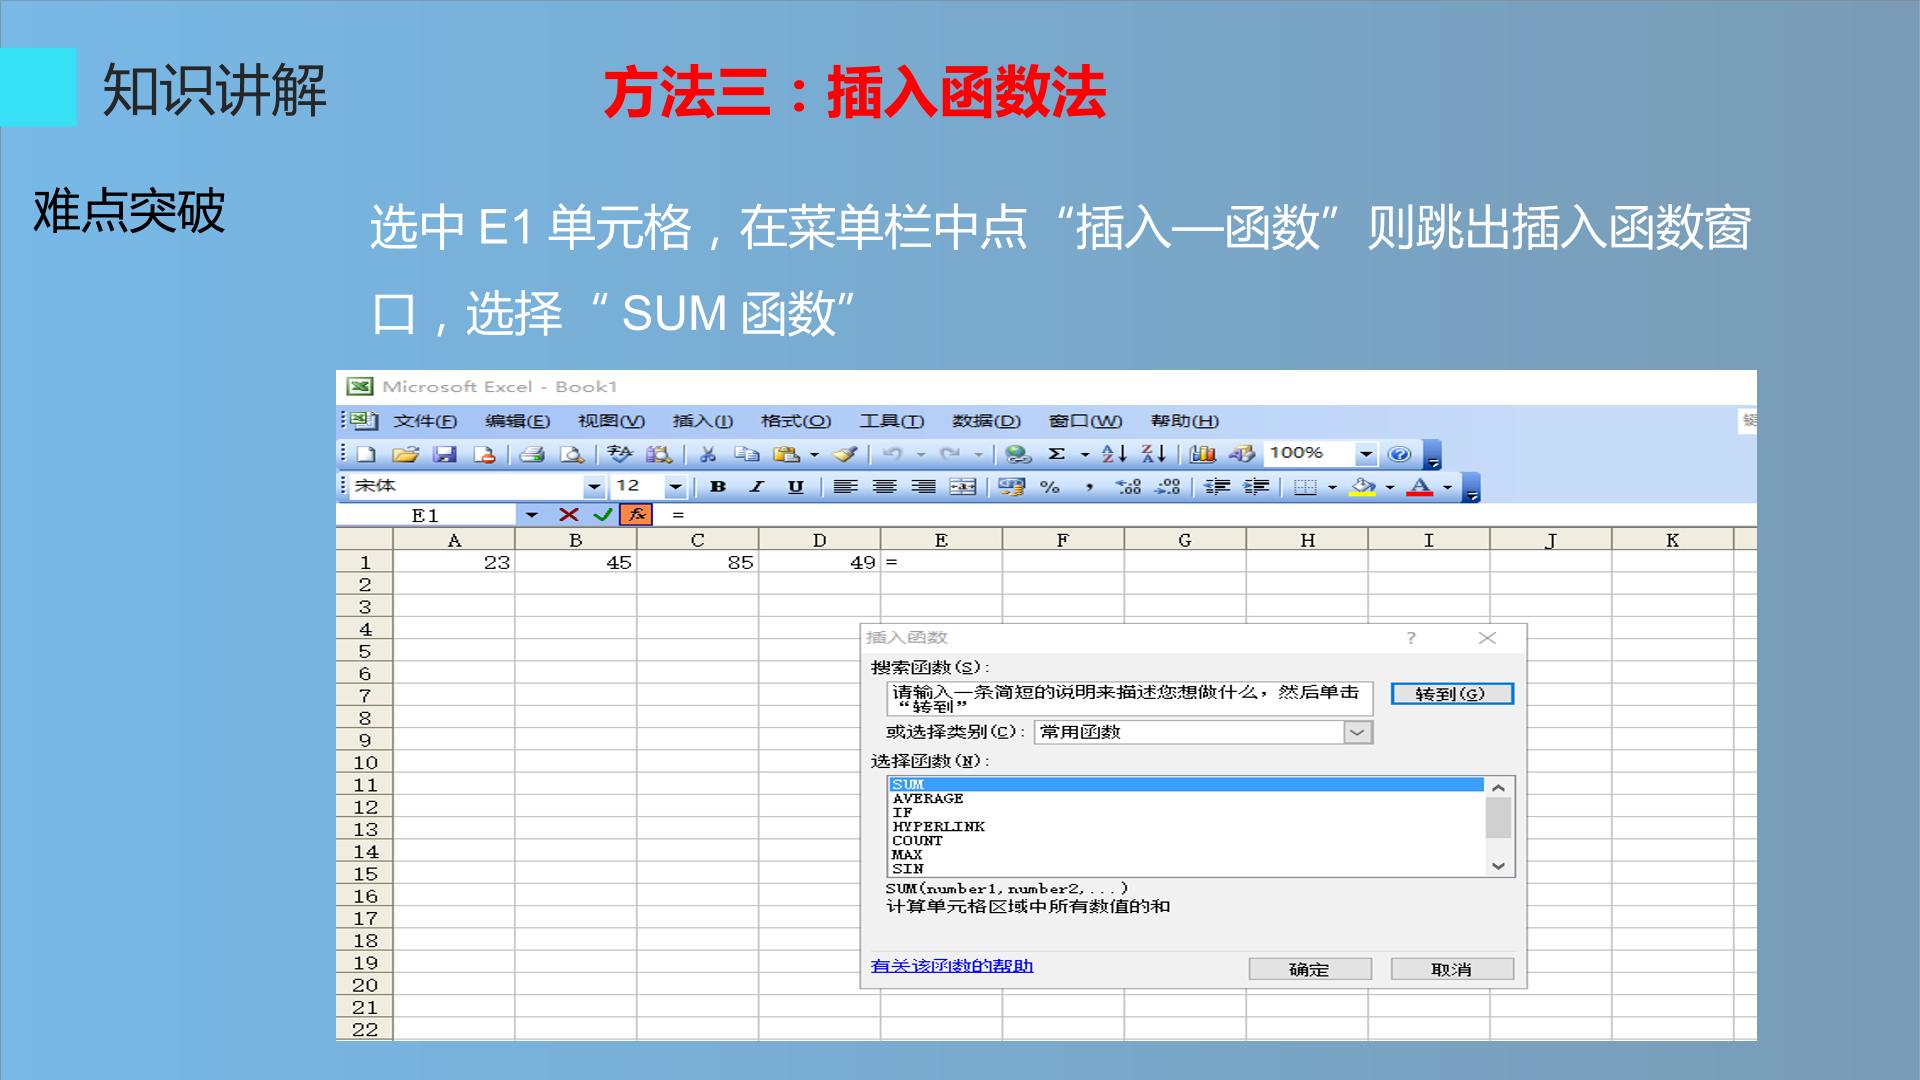1920x1080 pixels.
Task: Apply Percent Style format
Action: click(x=1050, y=487)
